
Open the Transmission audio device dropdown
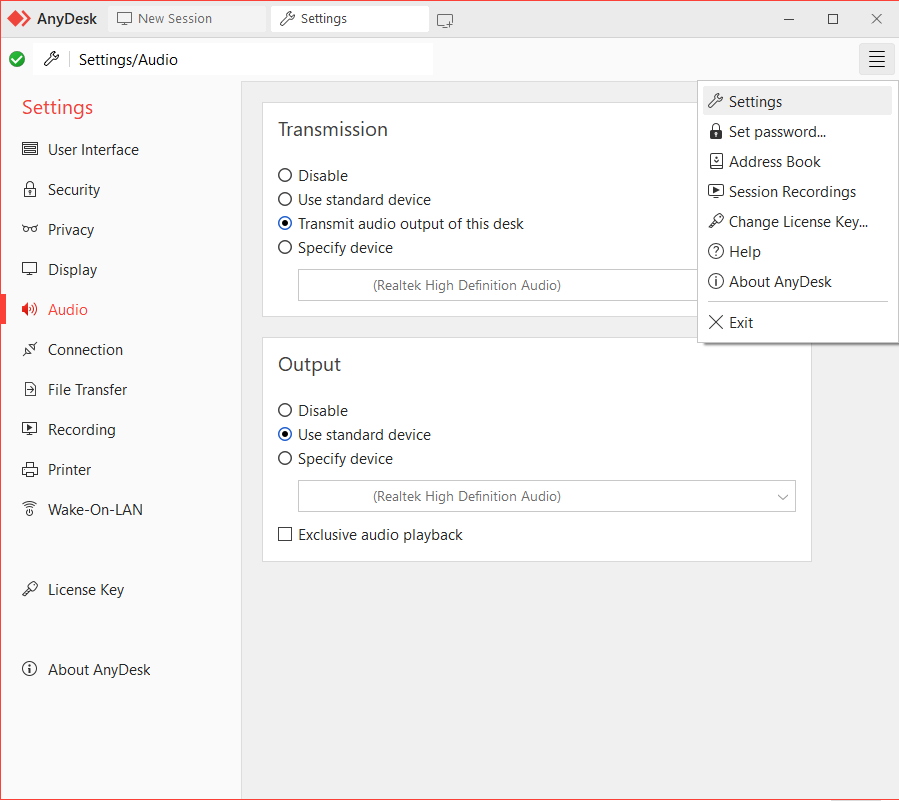pyautogui.click(x=497, y=285)
